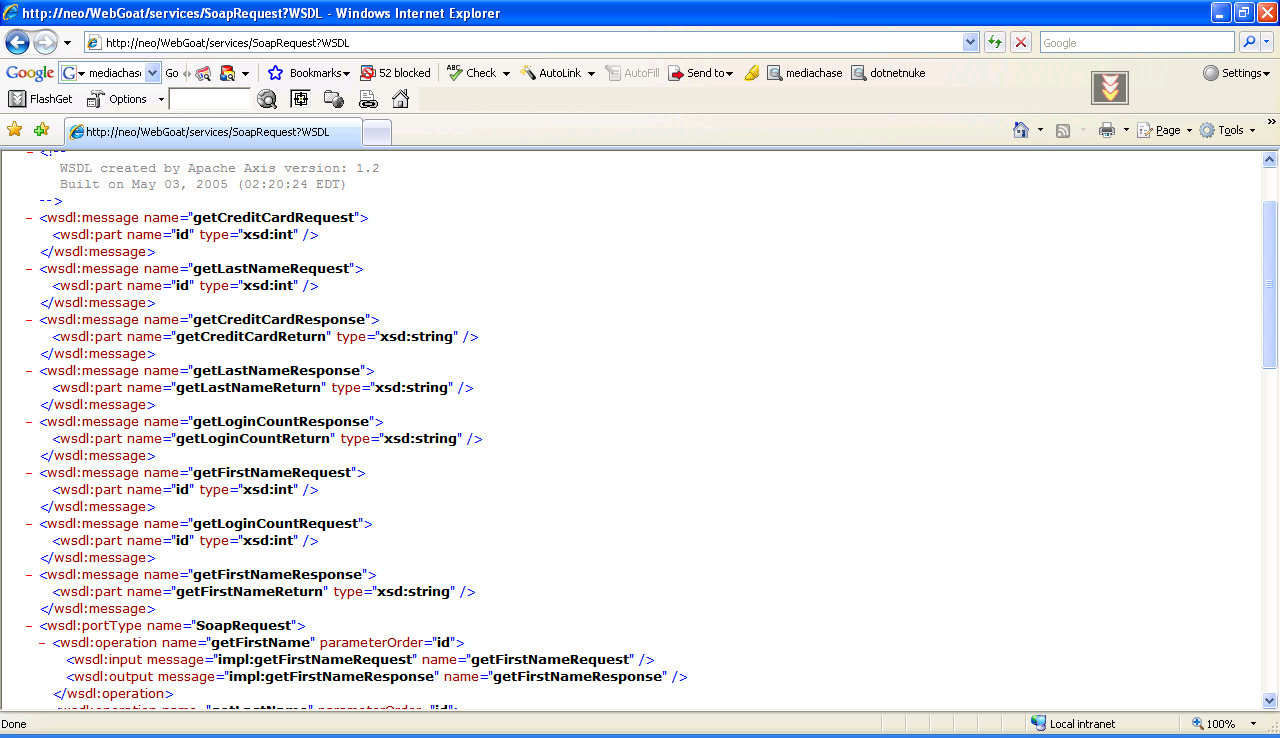Click the browser Back arrow button
The width and height of the screenshot is (1280, 738).
click(x=18, y=43)
